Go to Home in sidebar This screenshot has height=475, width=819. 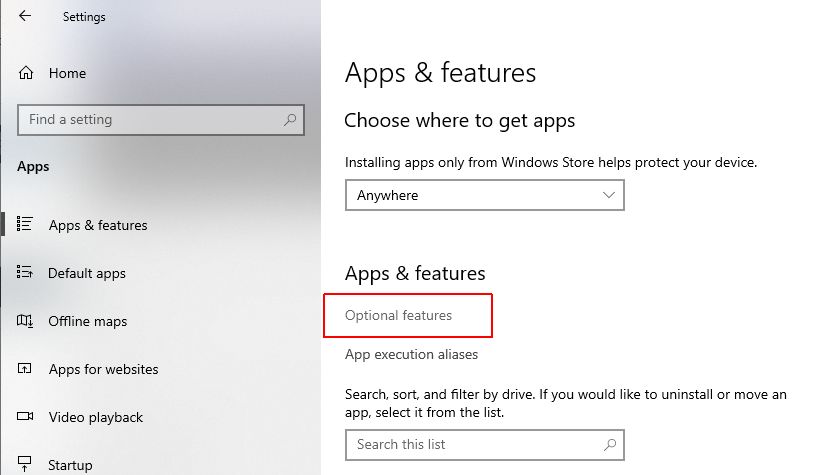coord(67,73)
